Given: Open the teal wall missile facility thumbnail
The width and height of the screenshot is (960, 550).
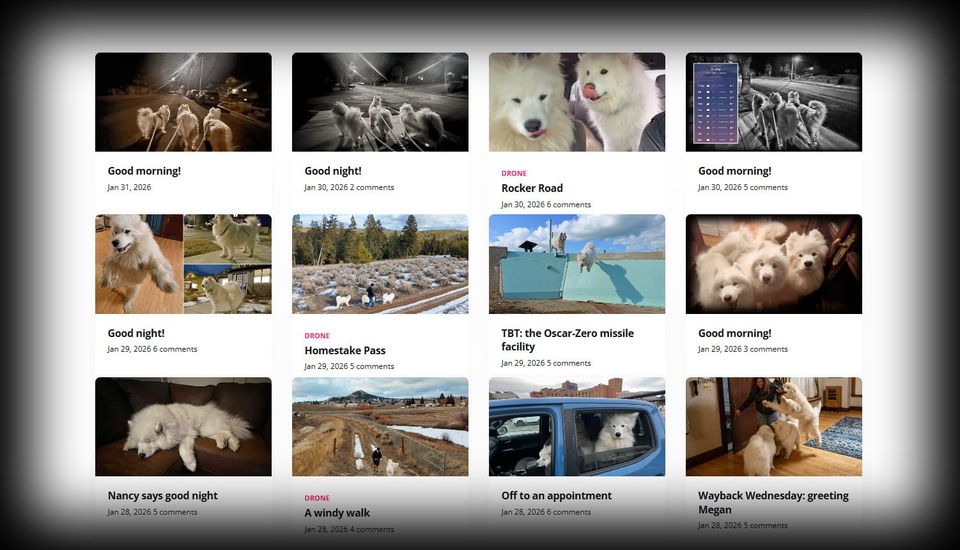Looking at the screenshot, I should (577, 264).
